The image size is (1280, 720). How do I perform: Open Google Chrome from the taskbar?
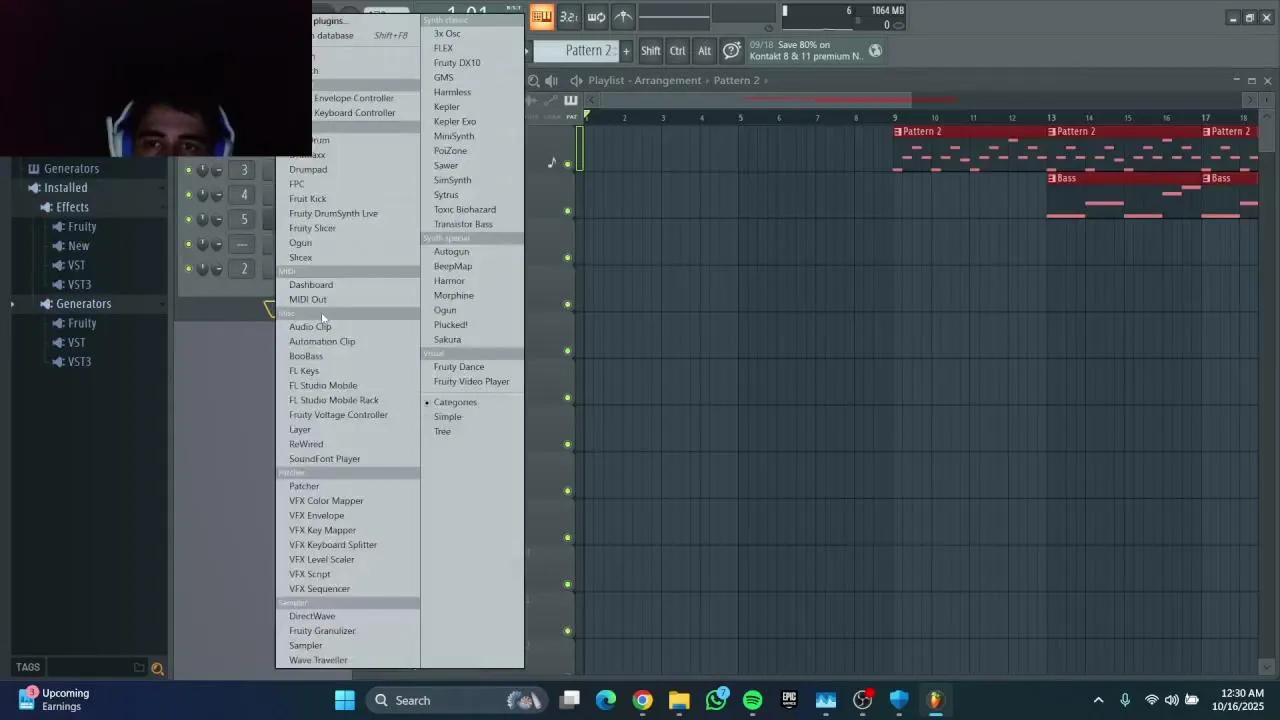tap(643, 701)
